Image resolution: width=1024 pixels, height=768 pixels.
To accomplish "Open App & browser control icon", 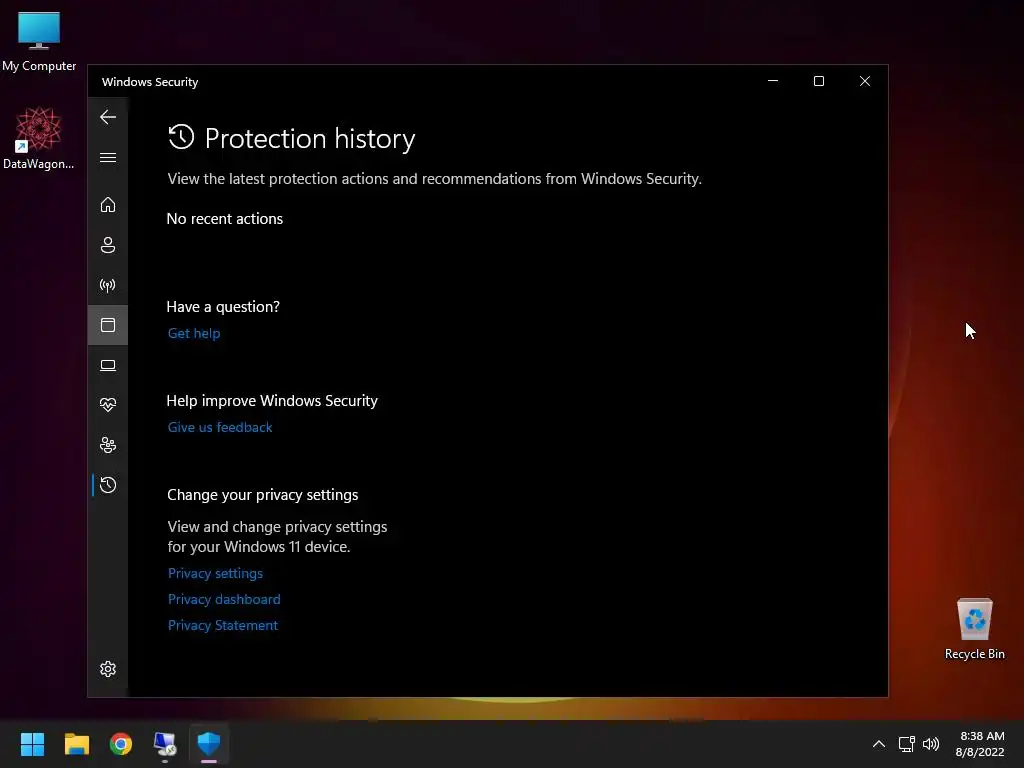I will pyautogui.click(x=108, y=325).
